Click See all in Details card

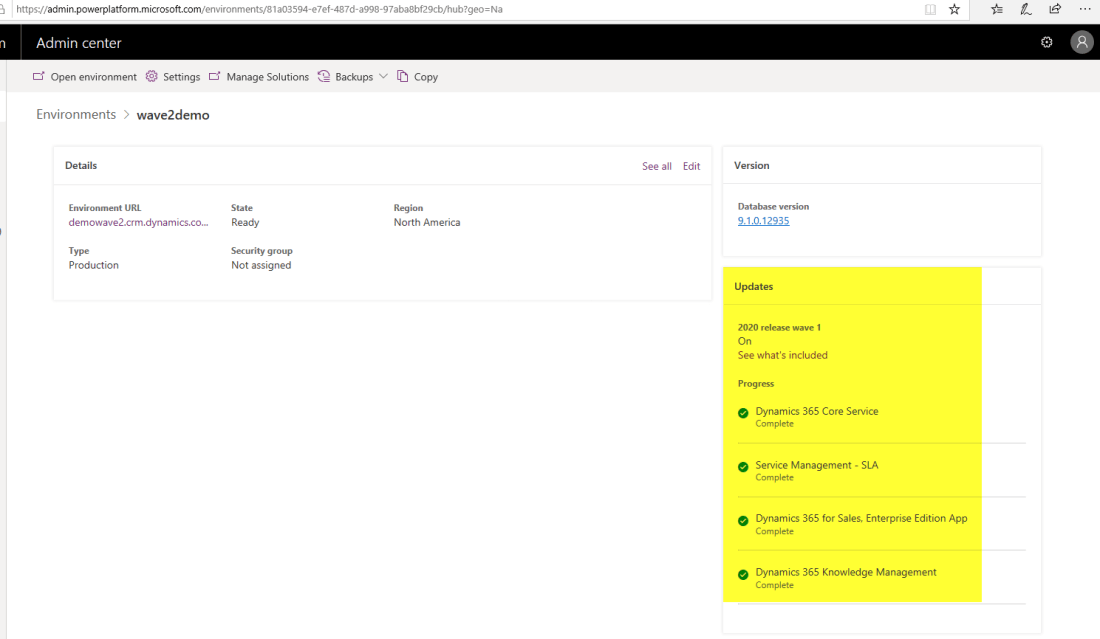tap(656, 166)
